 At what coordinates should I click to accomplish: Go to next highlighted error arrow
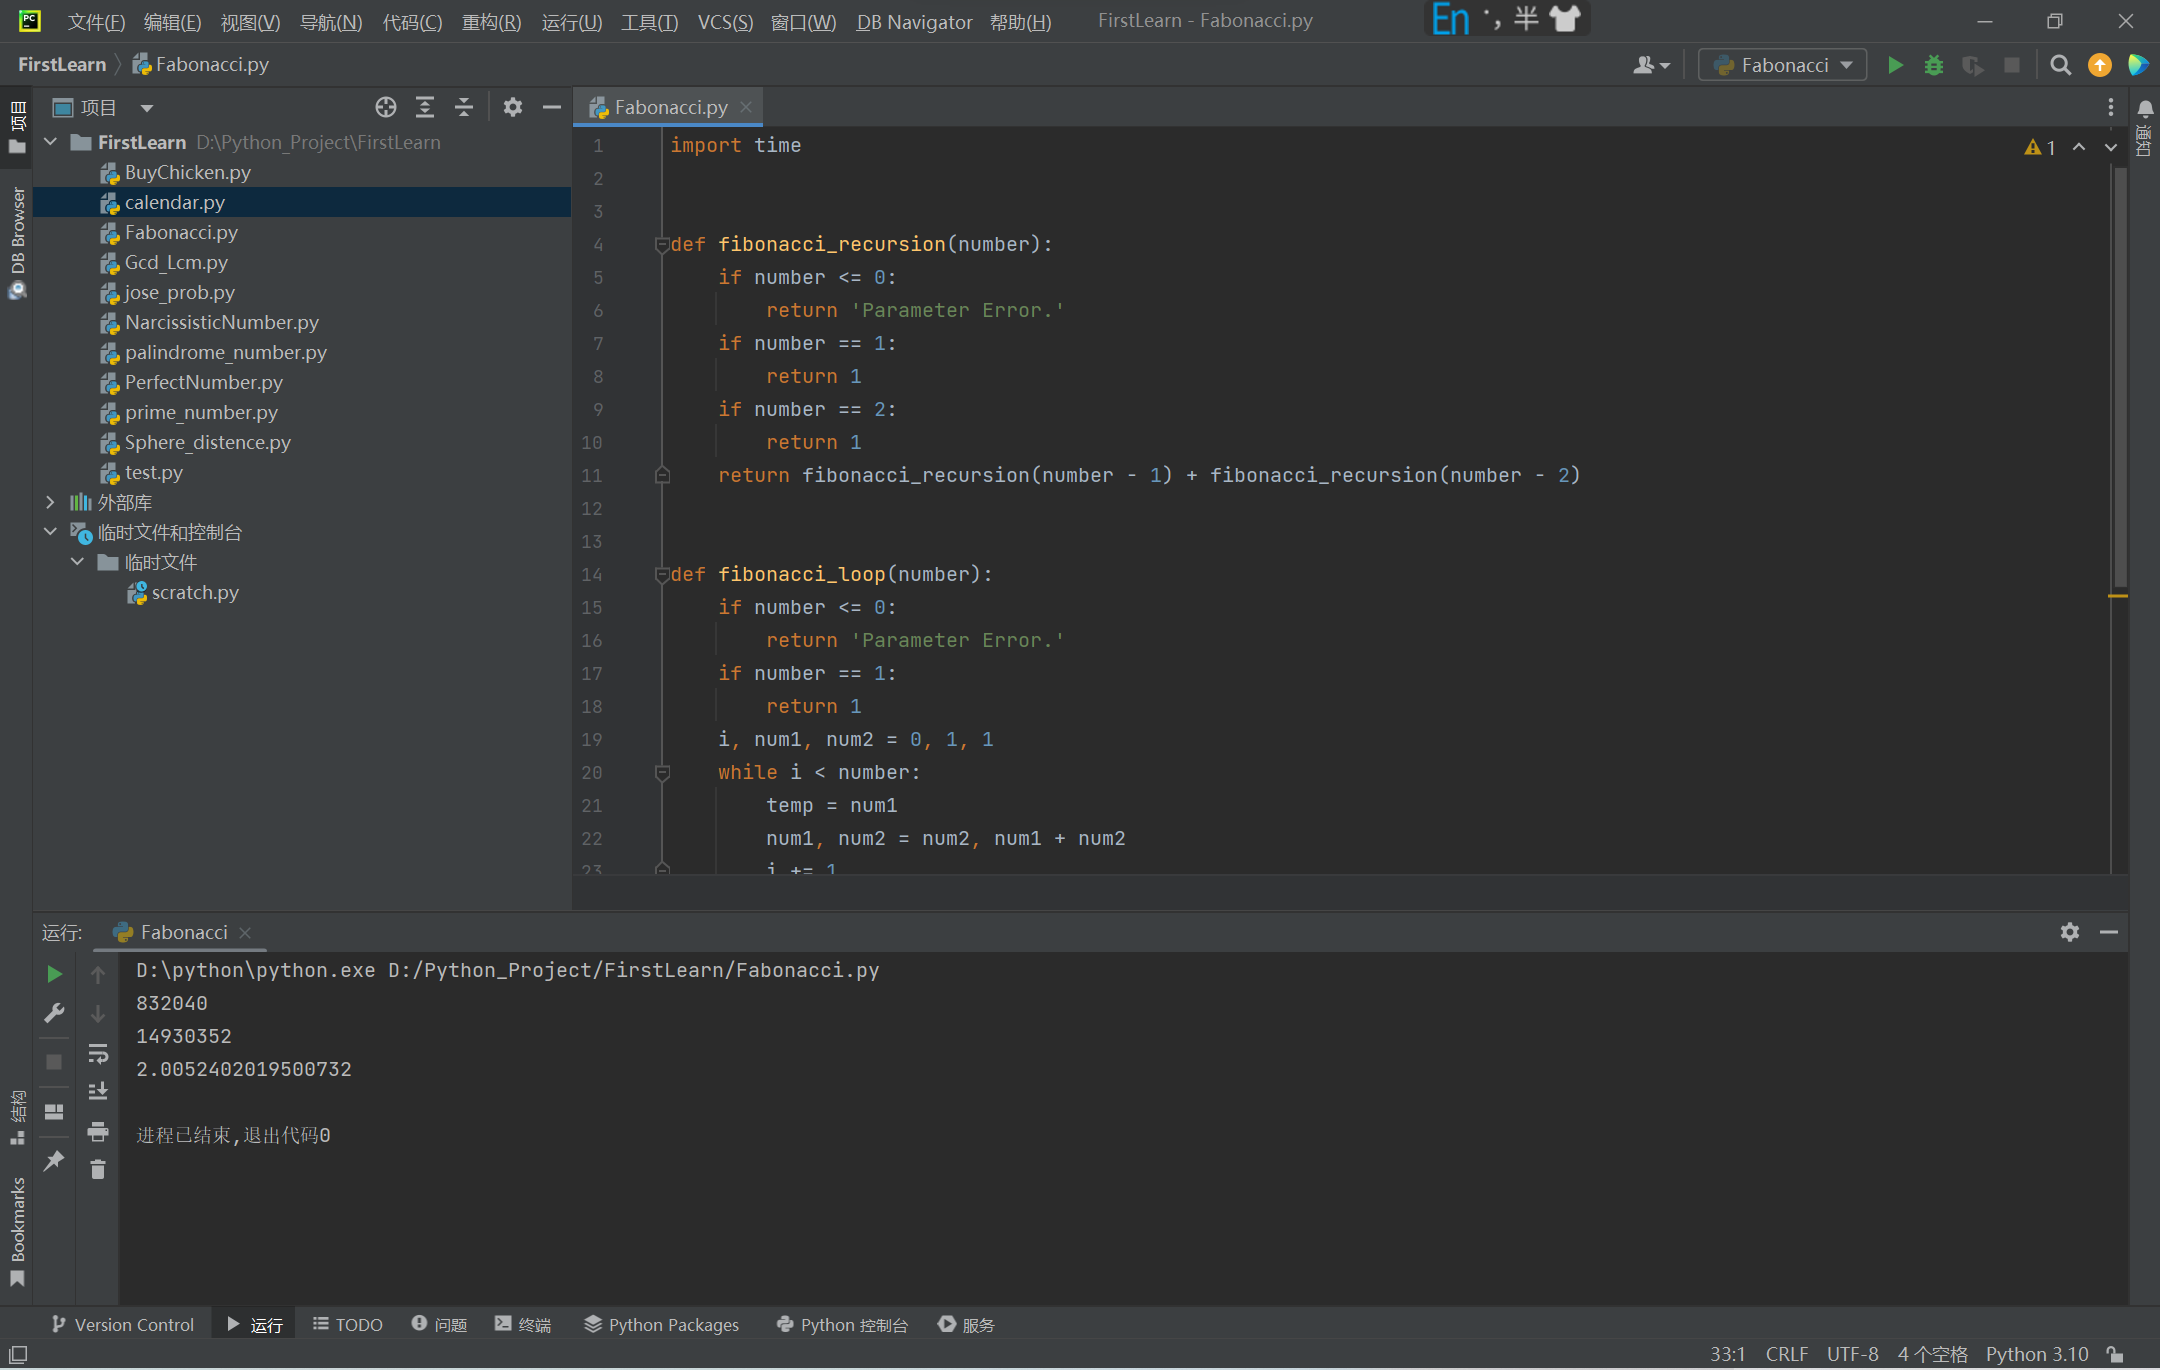(2110, 147)
